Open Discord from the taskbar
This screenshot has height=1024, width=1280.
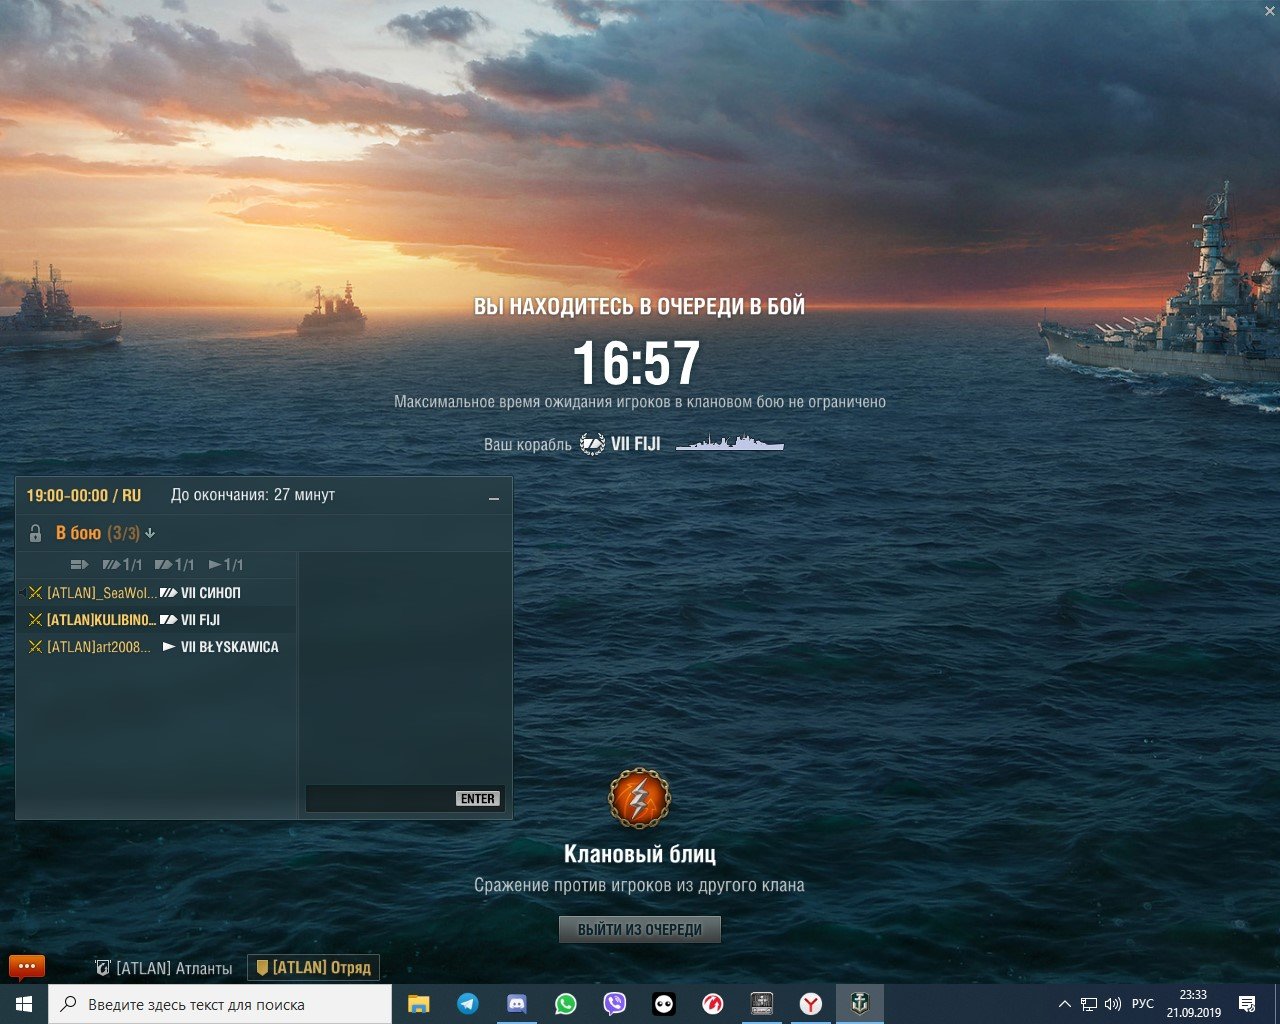click(x=517, y=1004)
